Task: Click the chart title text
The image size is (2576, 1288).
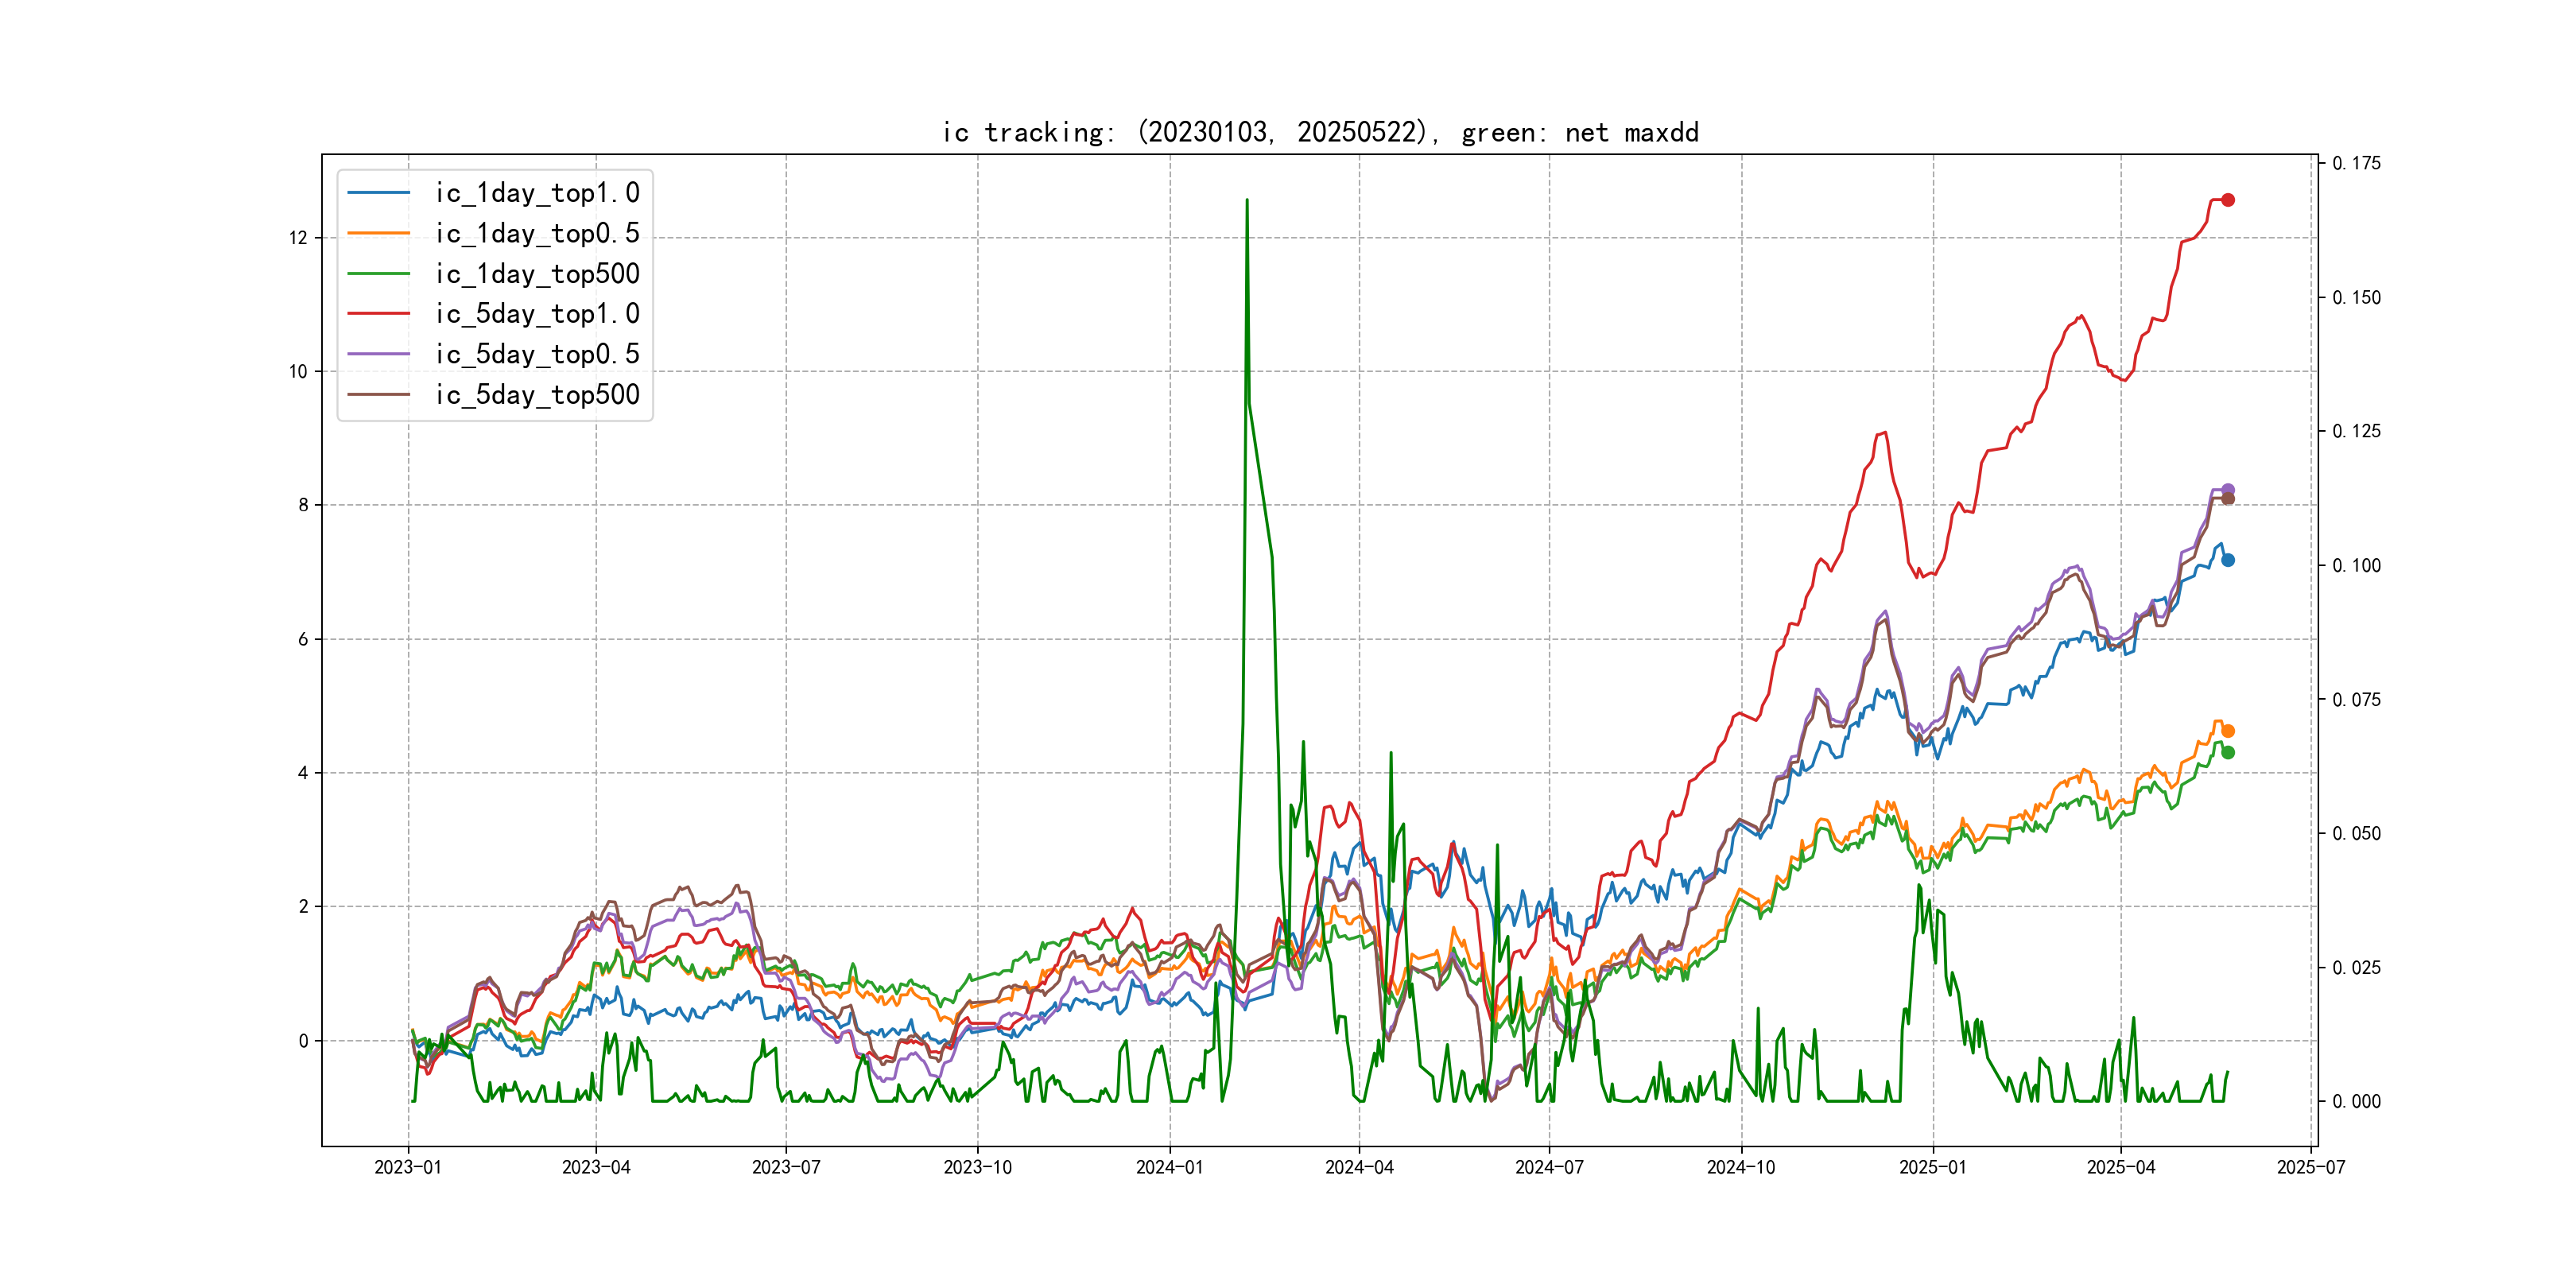Action: (1320, 132)
